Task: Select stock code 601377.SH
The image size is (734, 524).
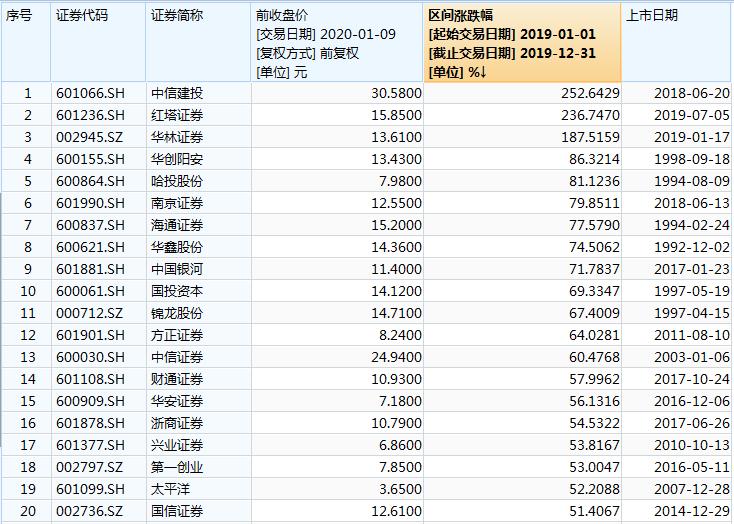Action: click(x=91, y=445)
